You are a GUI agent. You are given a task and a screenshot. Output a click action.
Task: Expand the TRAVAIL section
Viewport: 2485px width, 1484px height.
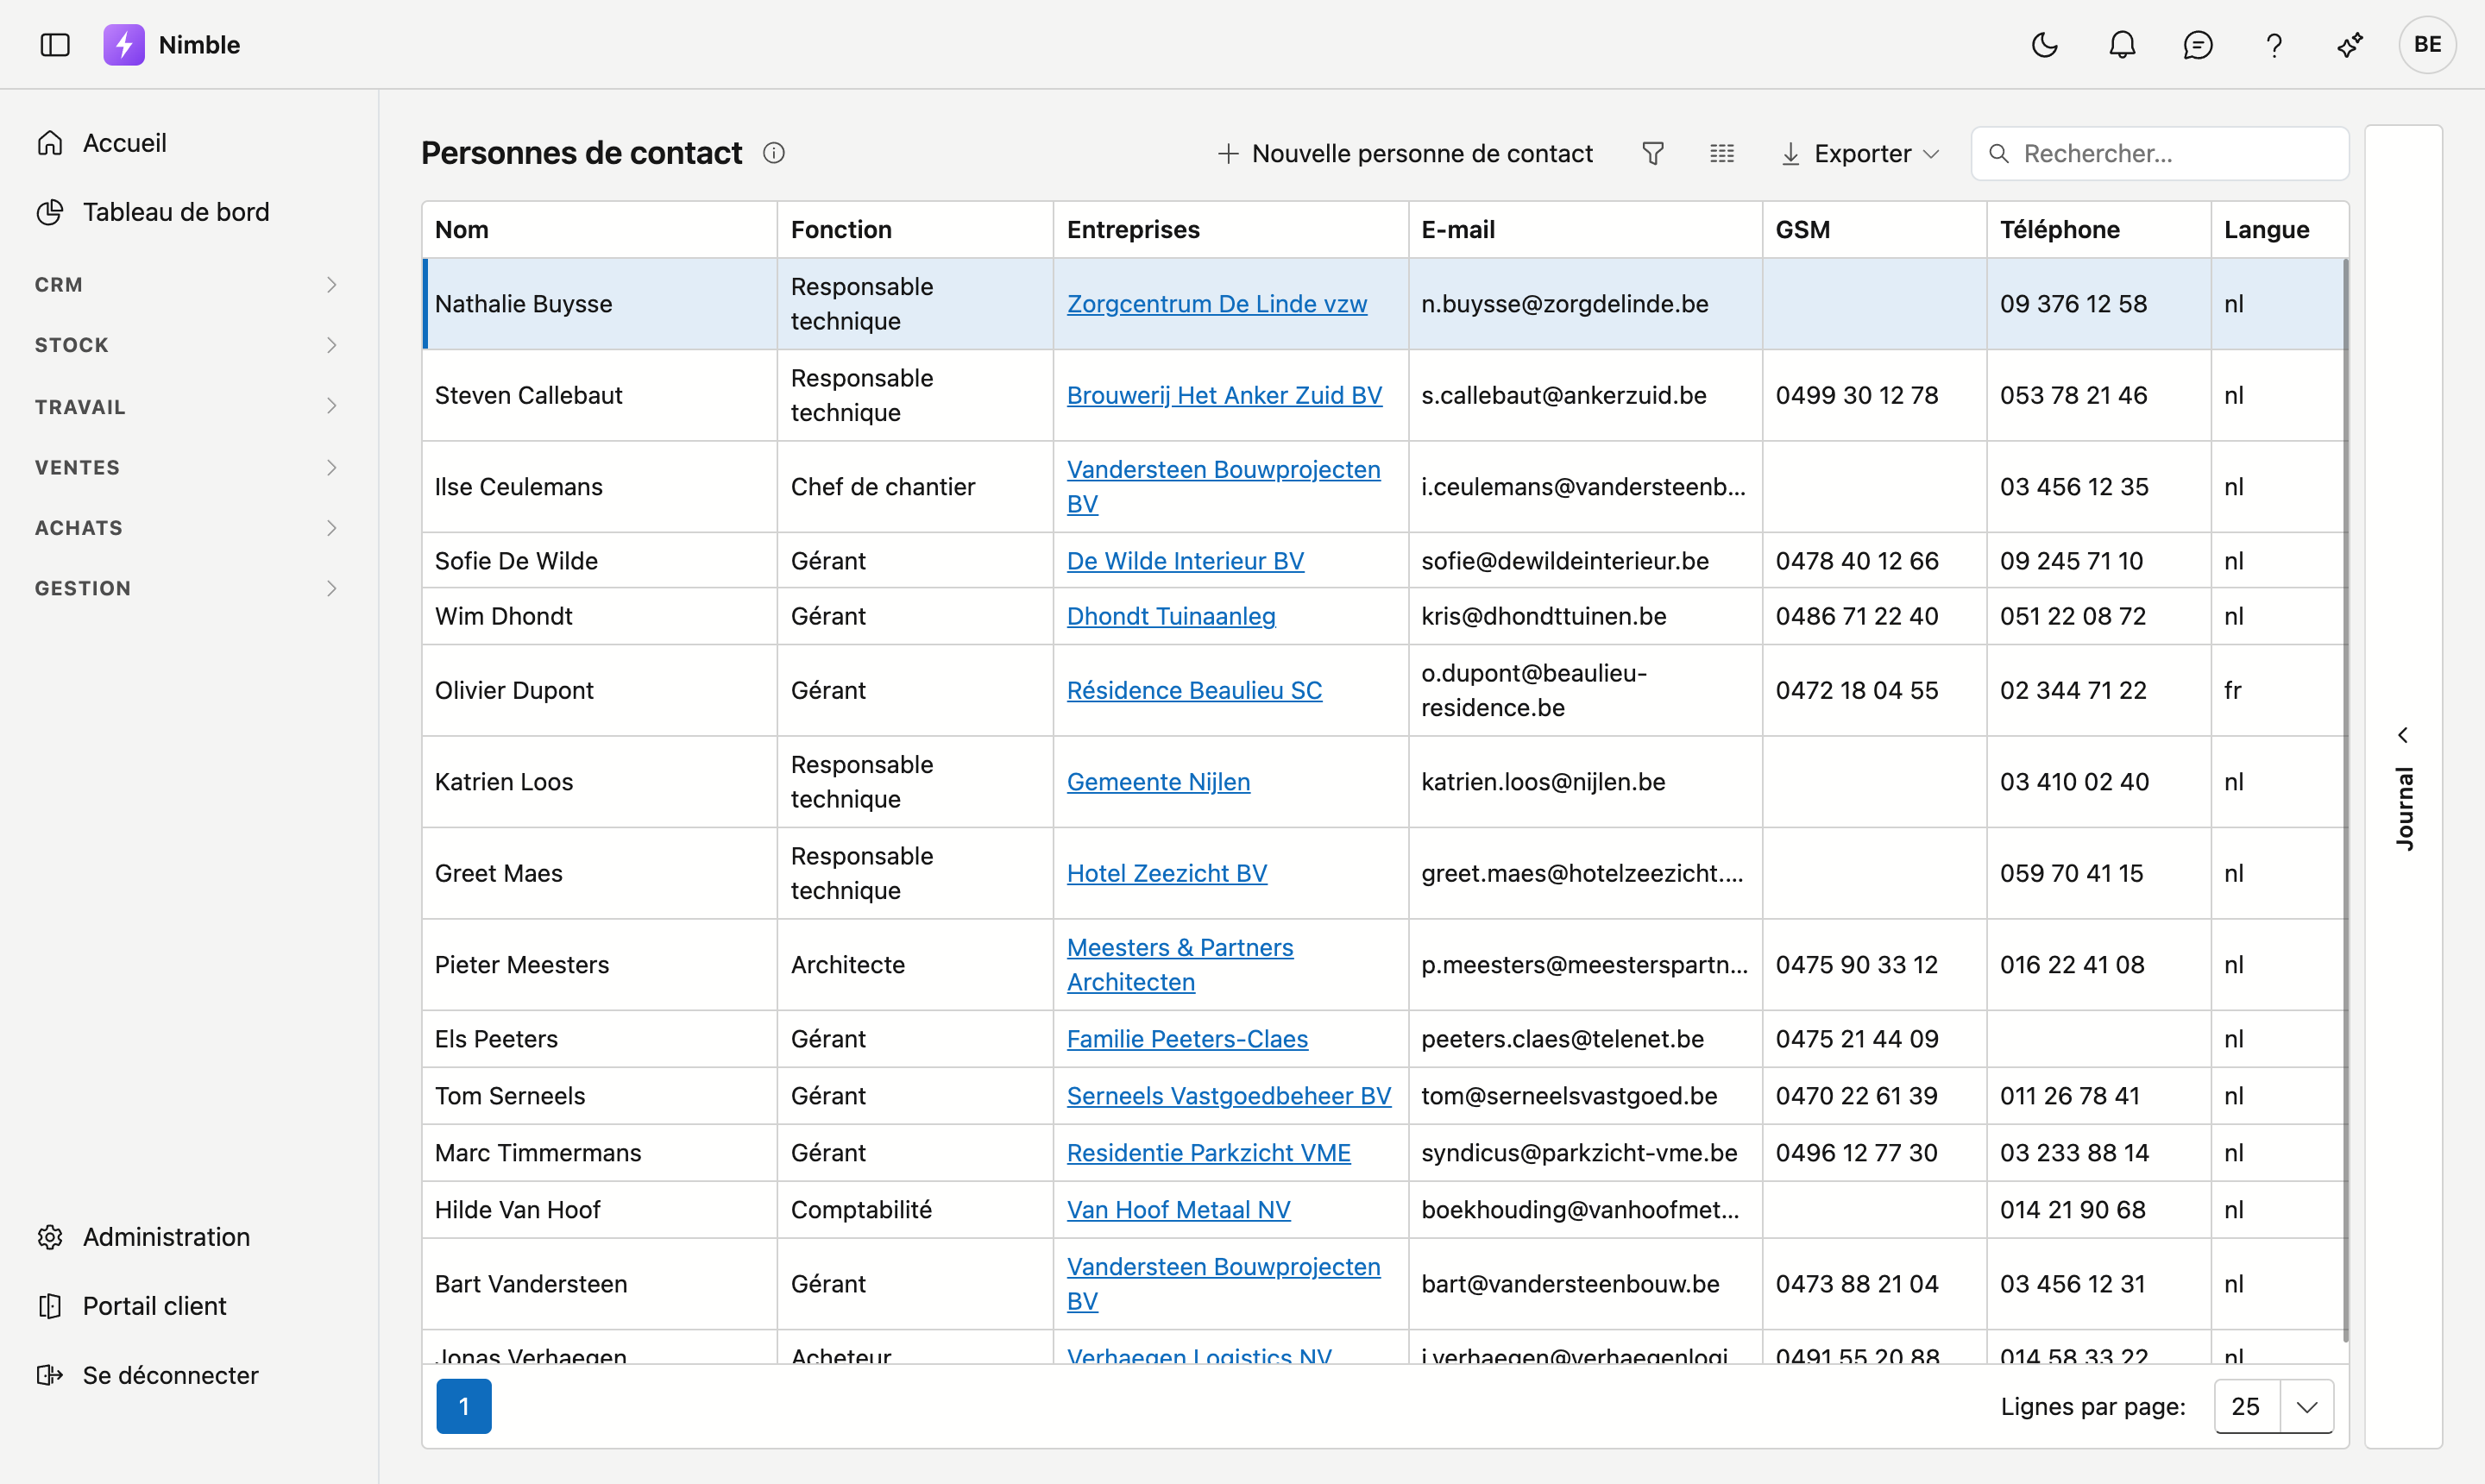pos(188,407)
